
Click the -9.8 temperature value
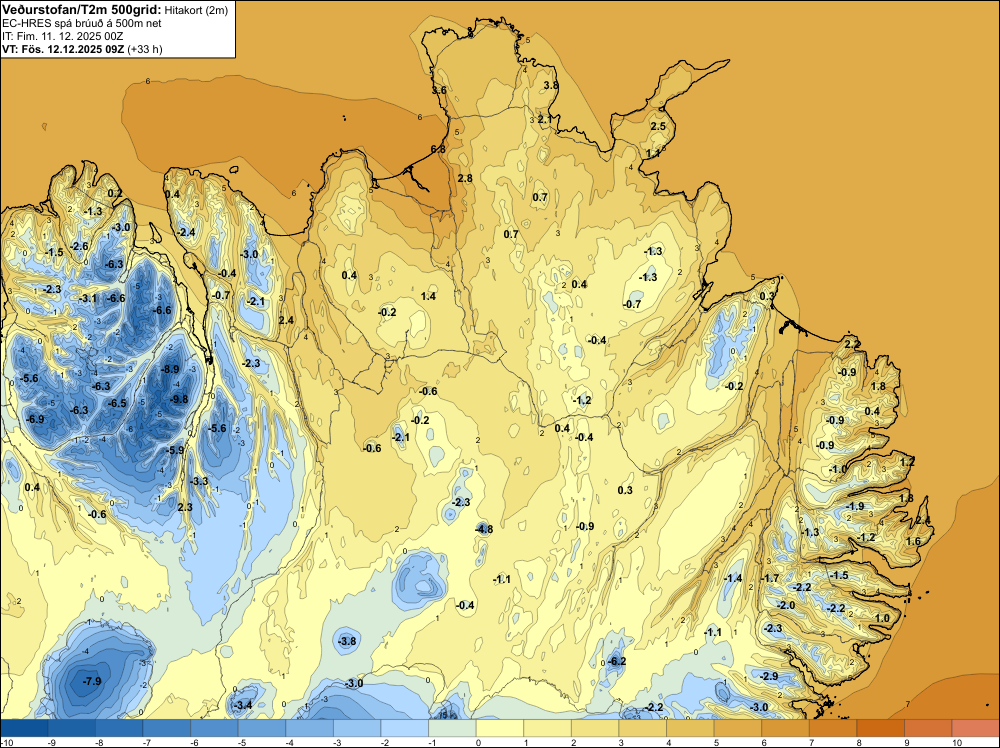[179, 399]
